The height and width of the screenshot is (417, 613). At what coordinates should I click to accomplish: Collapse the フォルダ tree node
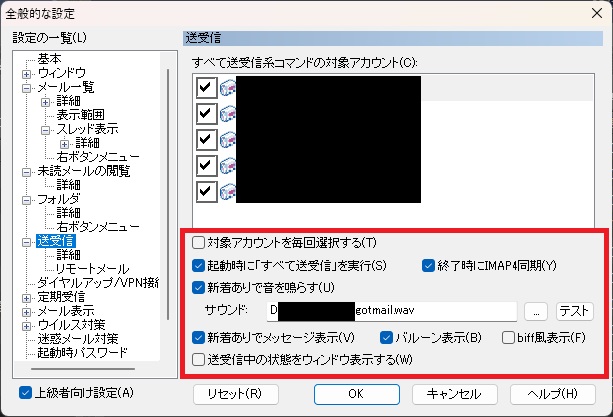tap(26, 200)
